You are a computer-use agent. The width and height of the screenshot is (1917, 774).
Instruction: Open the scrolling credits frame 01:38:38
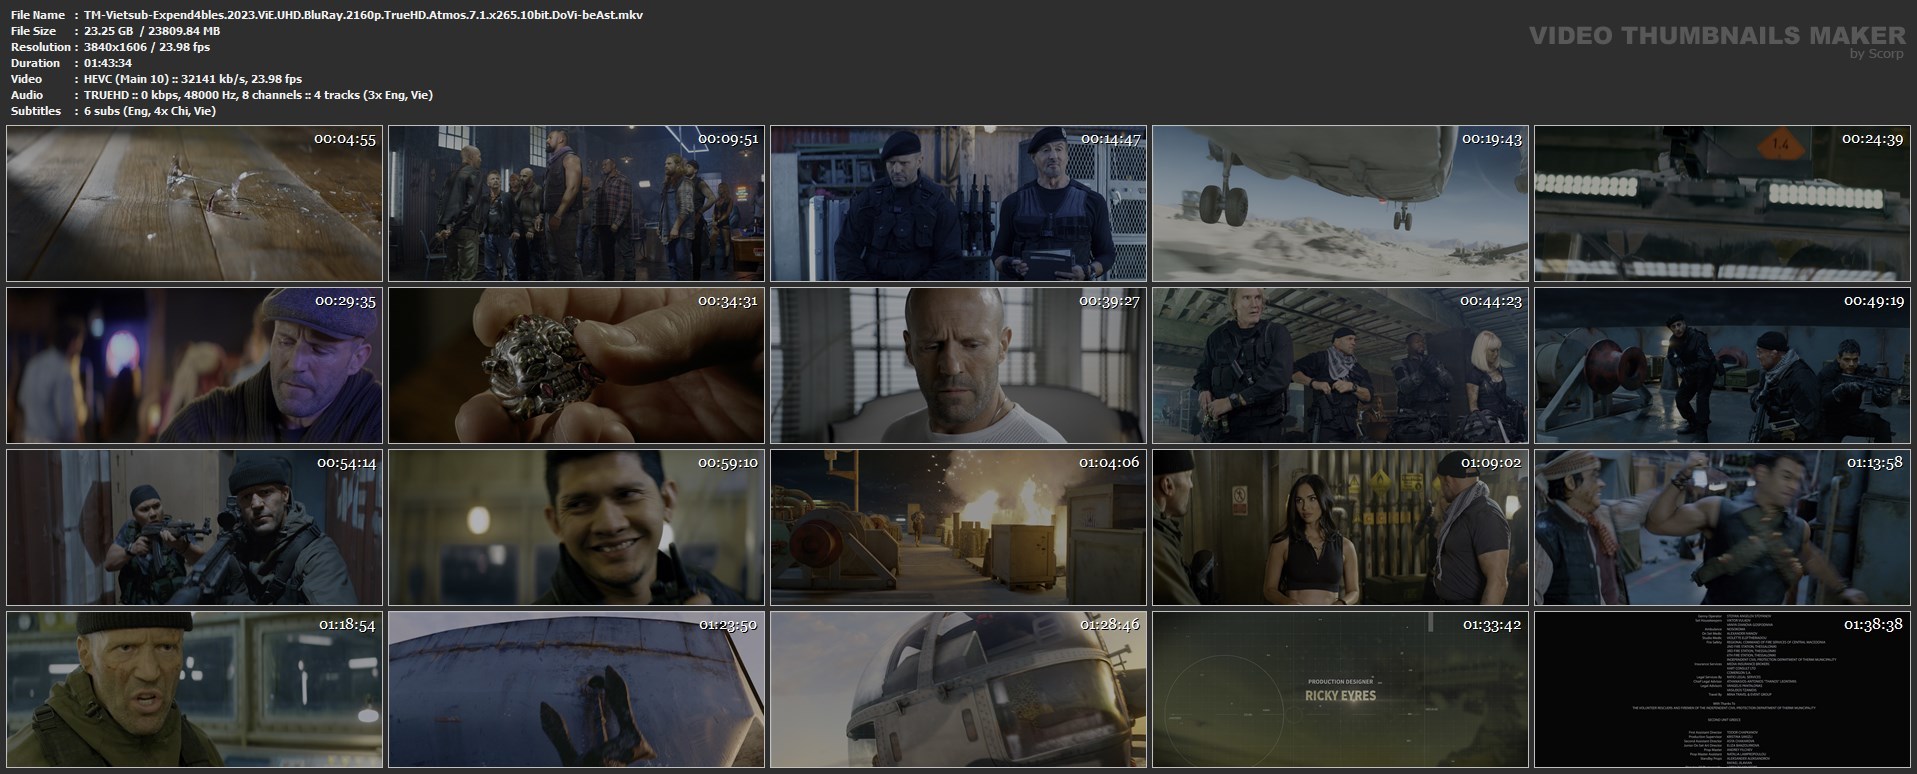click(x=1722, y=690)
